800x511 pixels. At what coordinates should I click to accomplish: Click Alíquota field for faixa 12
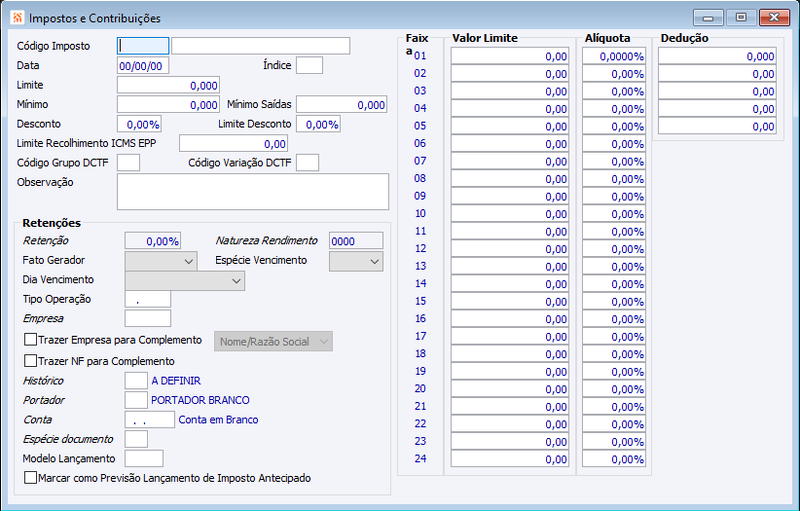pyautogui.click(x=614, y=249)
